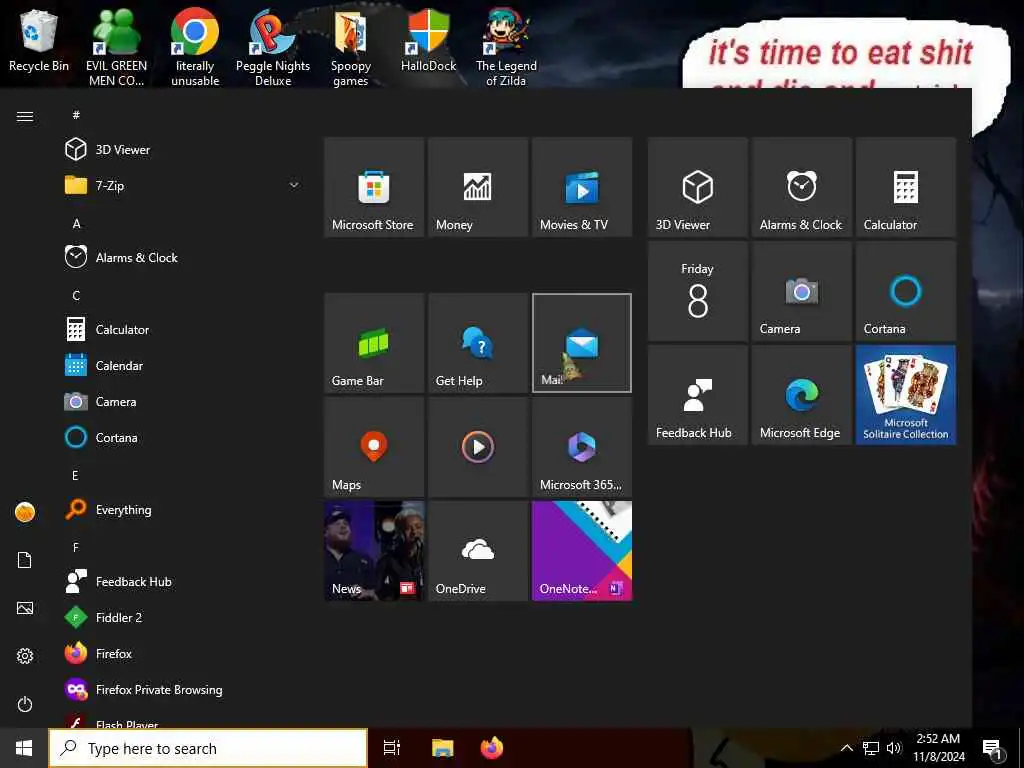Image resolution: width=1024 pixels, height=768 pixels.
Task: Open the network status tray icon
Action: pos(871,748)
